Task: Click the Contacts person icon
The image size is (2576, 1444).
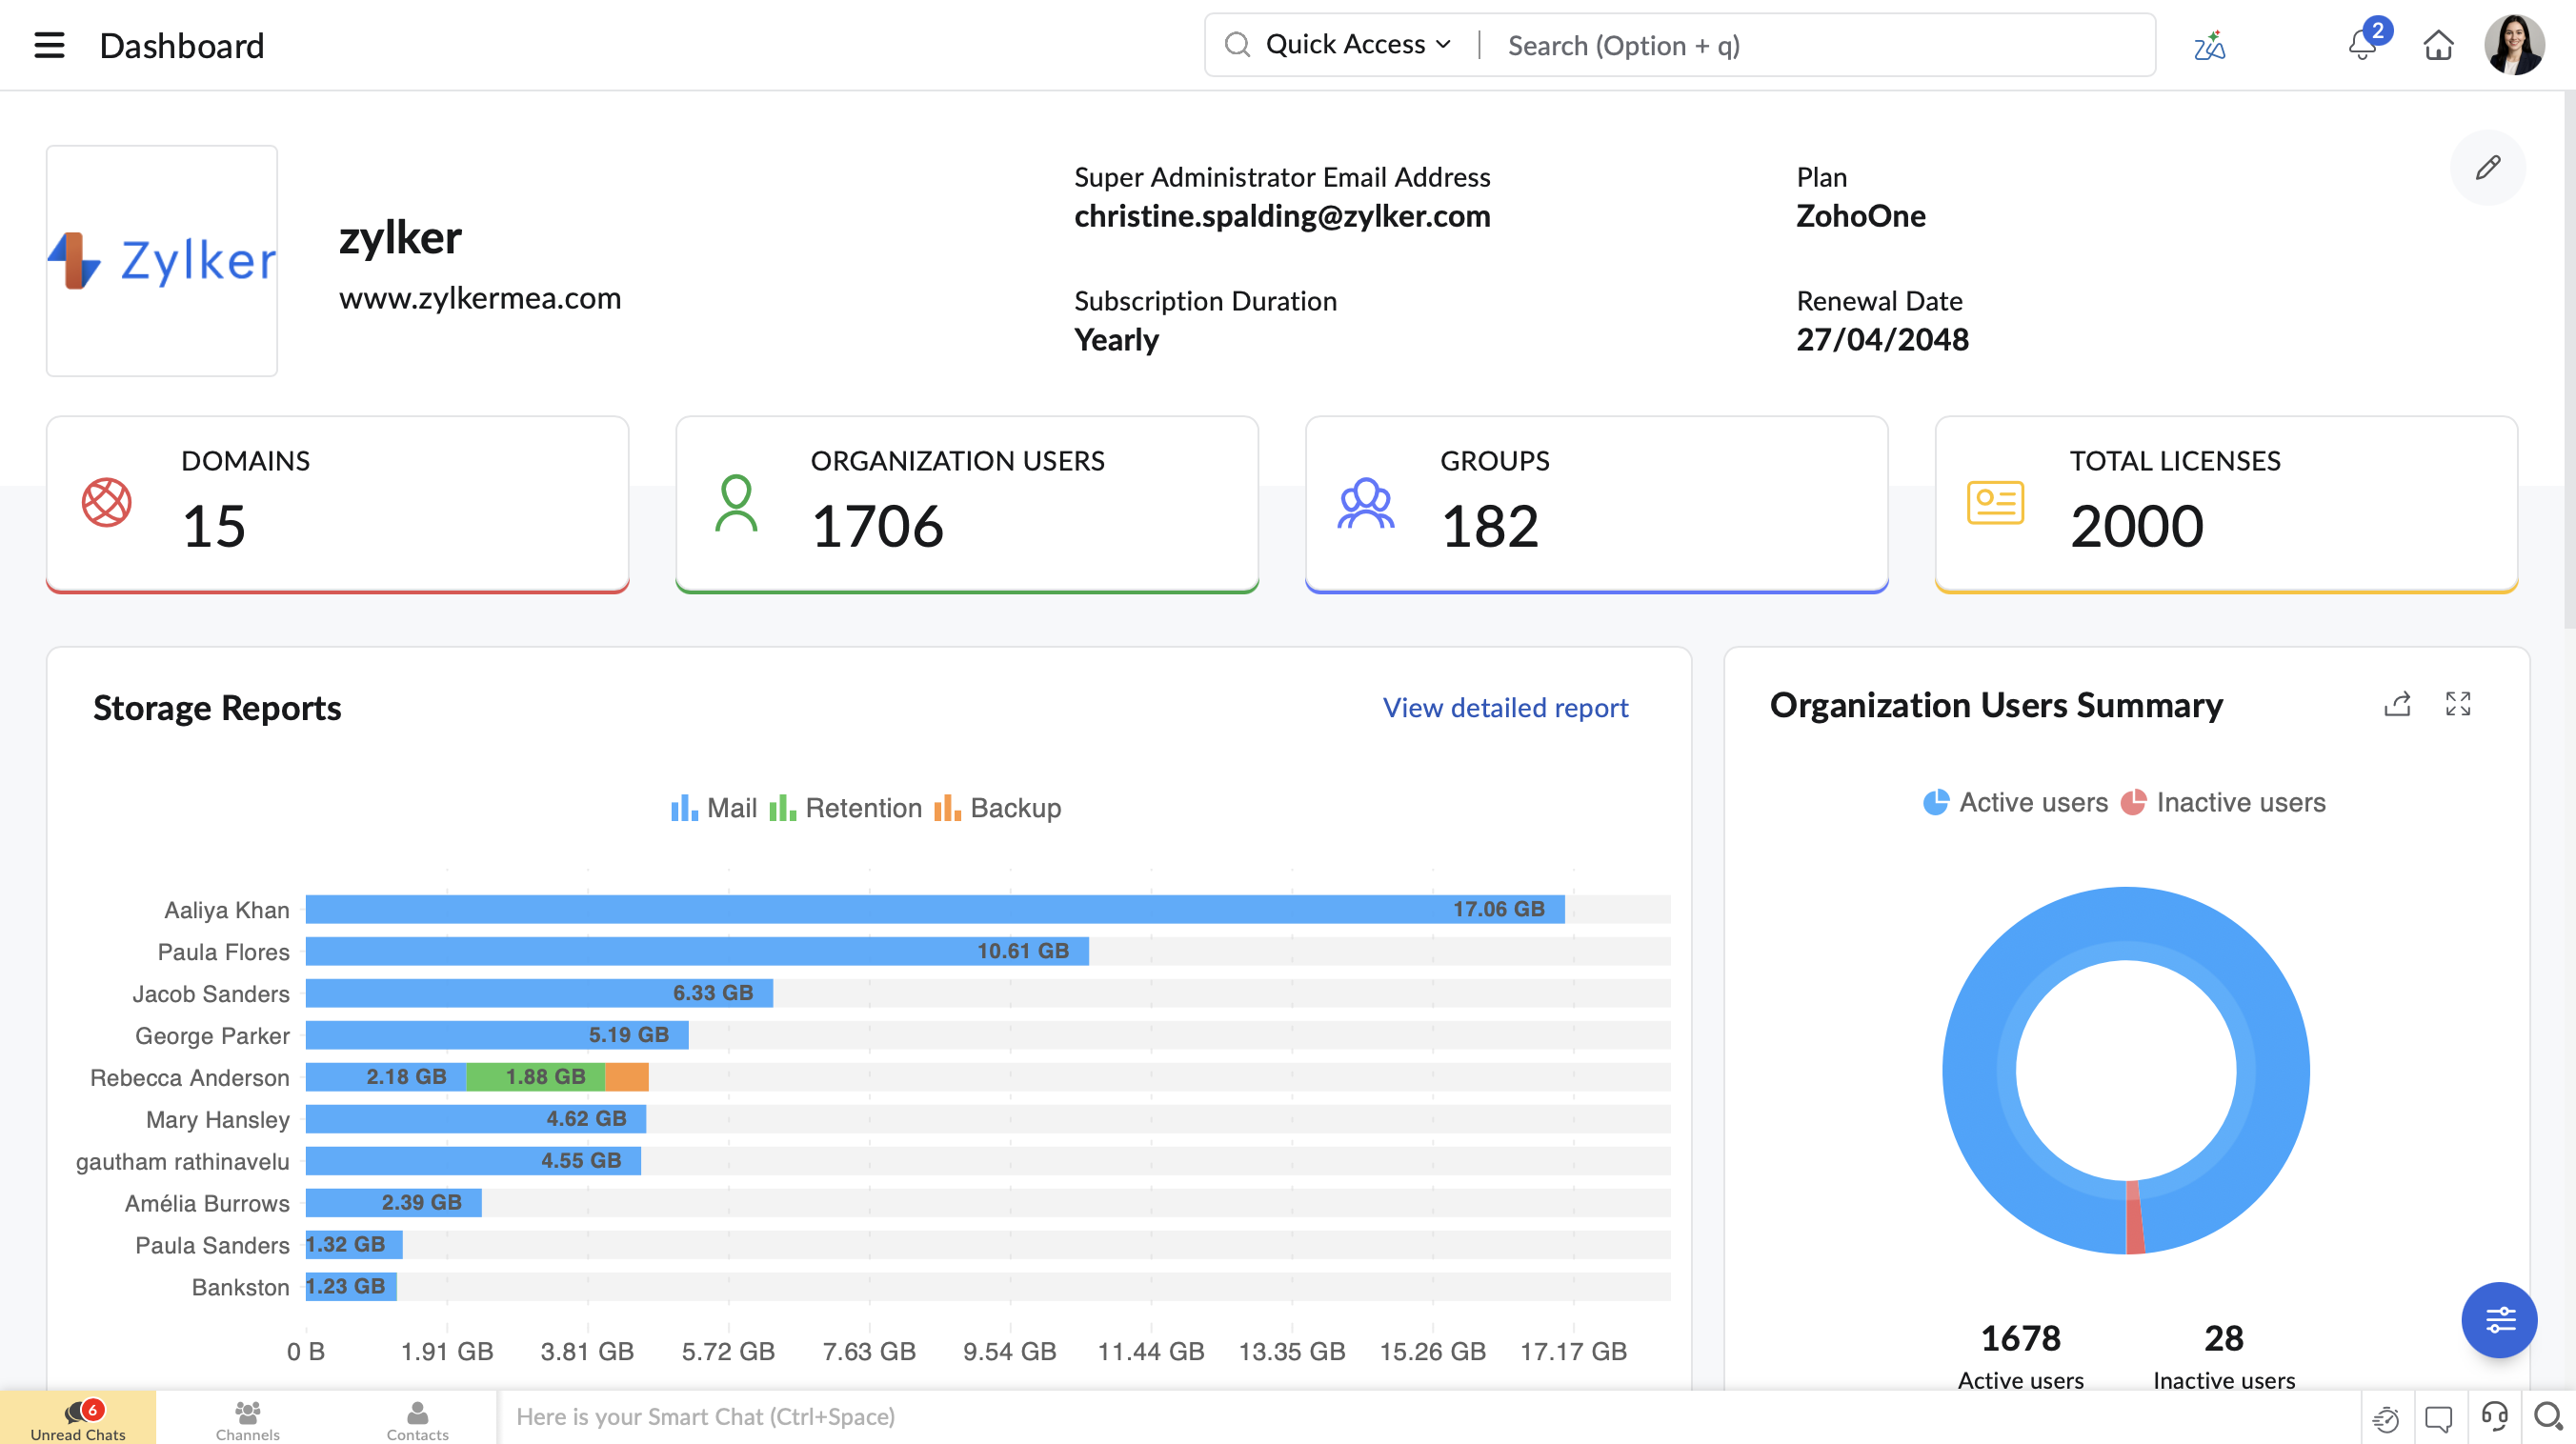Action: [x=418, y=1412]
